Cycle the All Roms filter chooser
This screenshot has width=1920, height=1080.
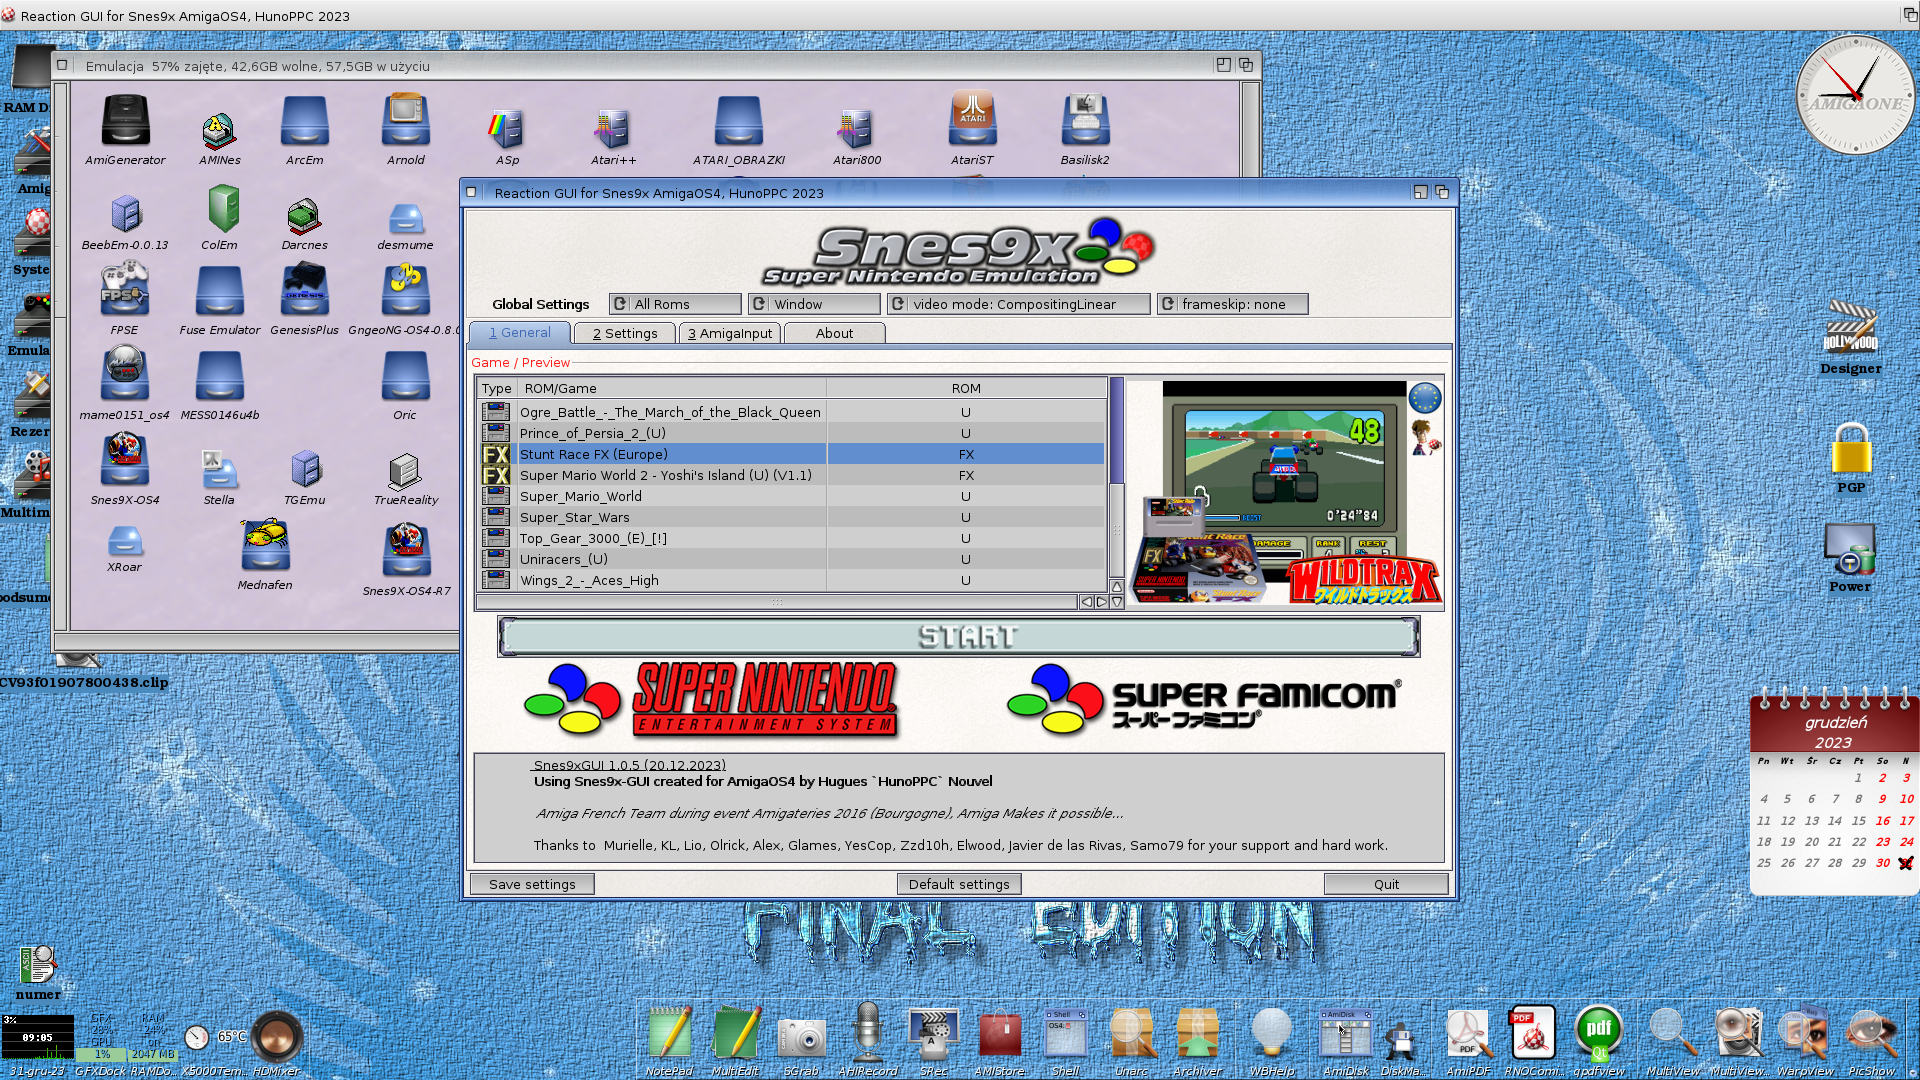[675, 304]
